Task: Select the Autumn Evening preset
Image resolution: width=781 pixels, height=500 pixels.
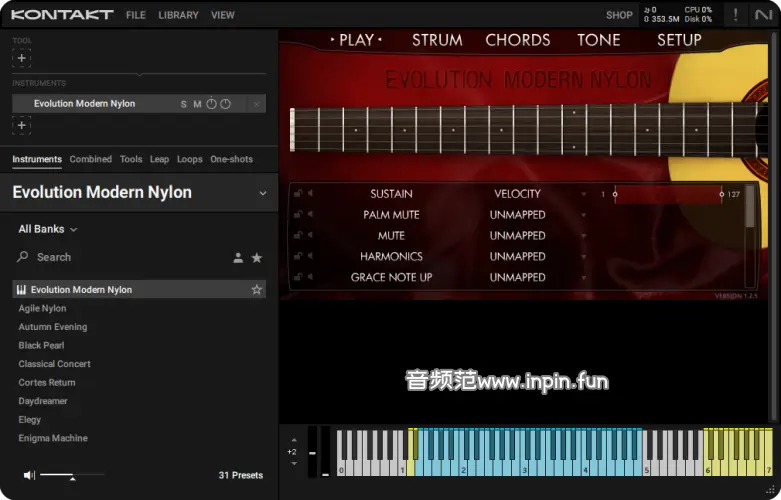Action: click(53, 327)
